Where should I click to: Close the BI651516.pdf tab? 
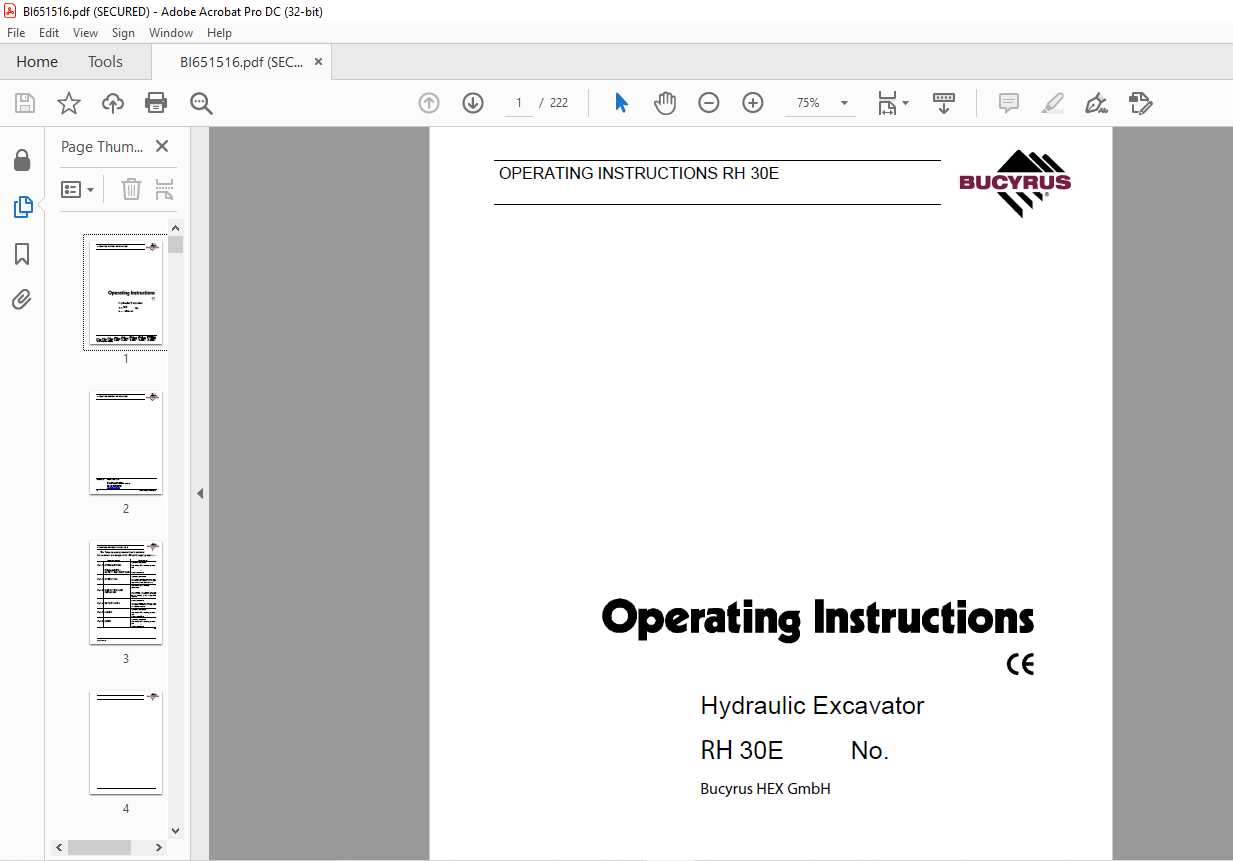318,62
